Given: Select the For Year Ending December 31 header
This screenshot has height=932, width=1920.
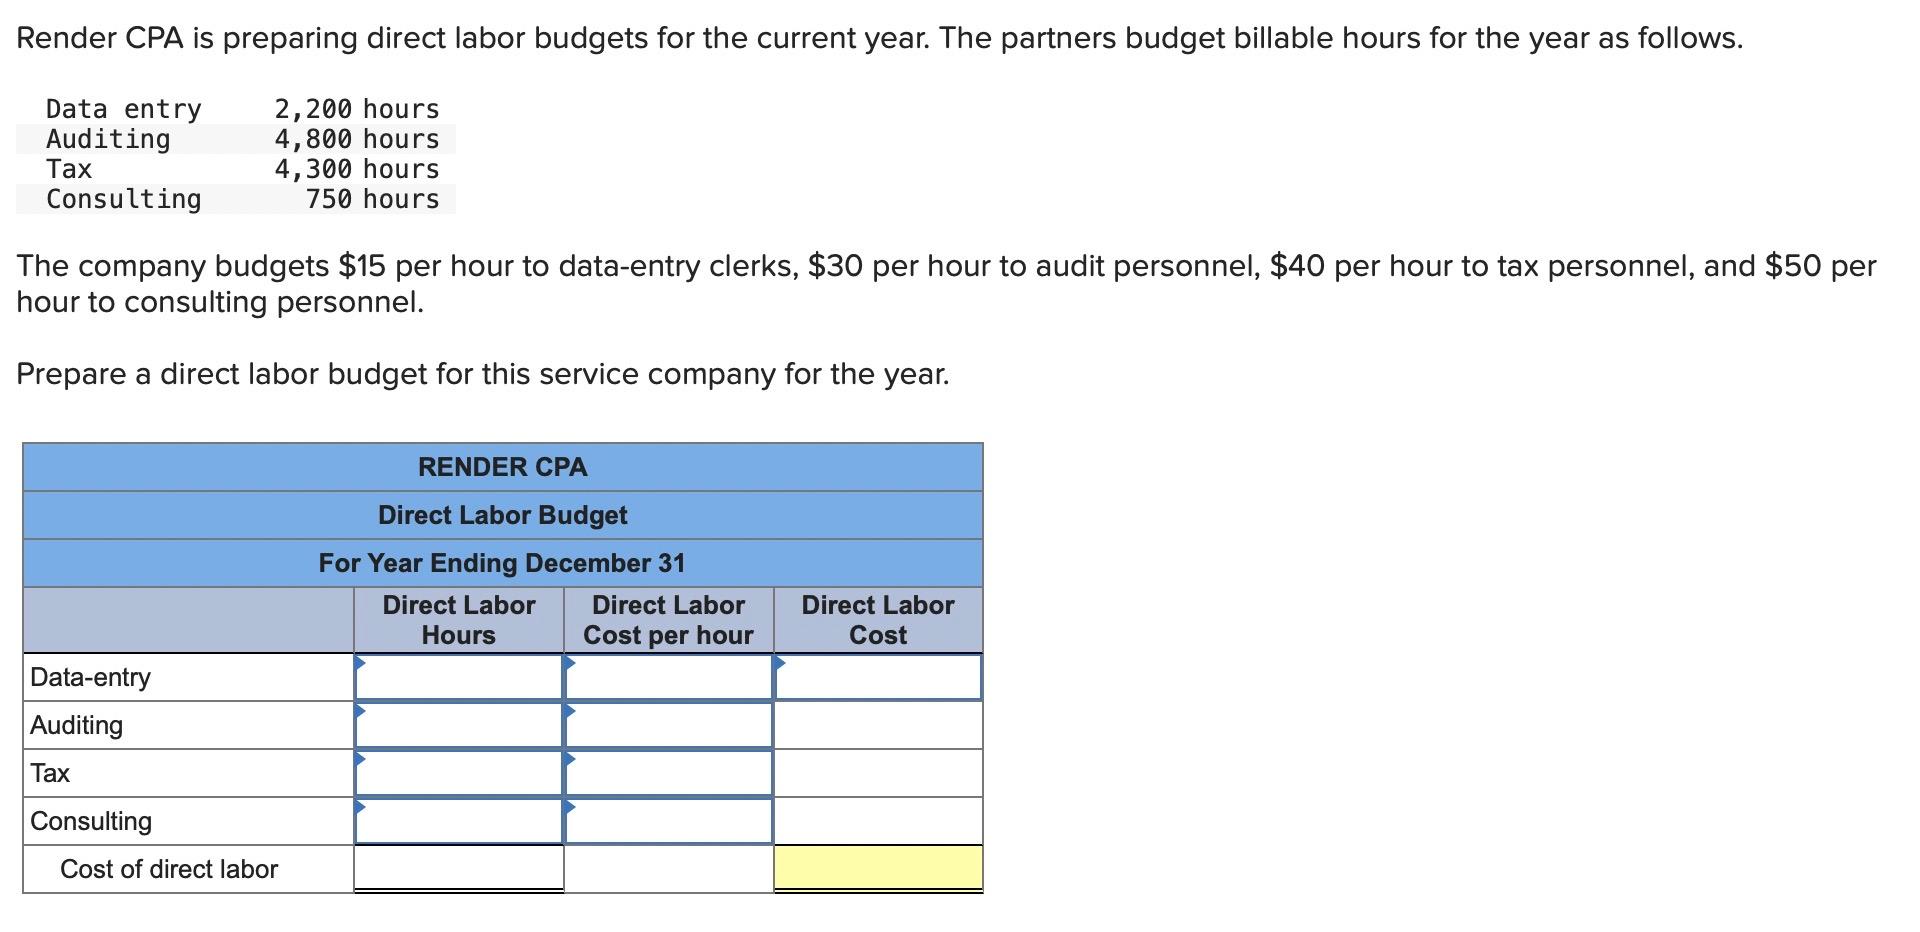Looking at the screenshot, I should pyautogui.click(x=502, y=563).
